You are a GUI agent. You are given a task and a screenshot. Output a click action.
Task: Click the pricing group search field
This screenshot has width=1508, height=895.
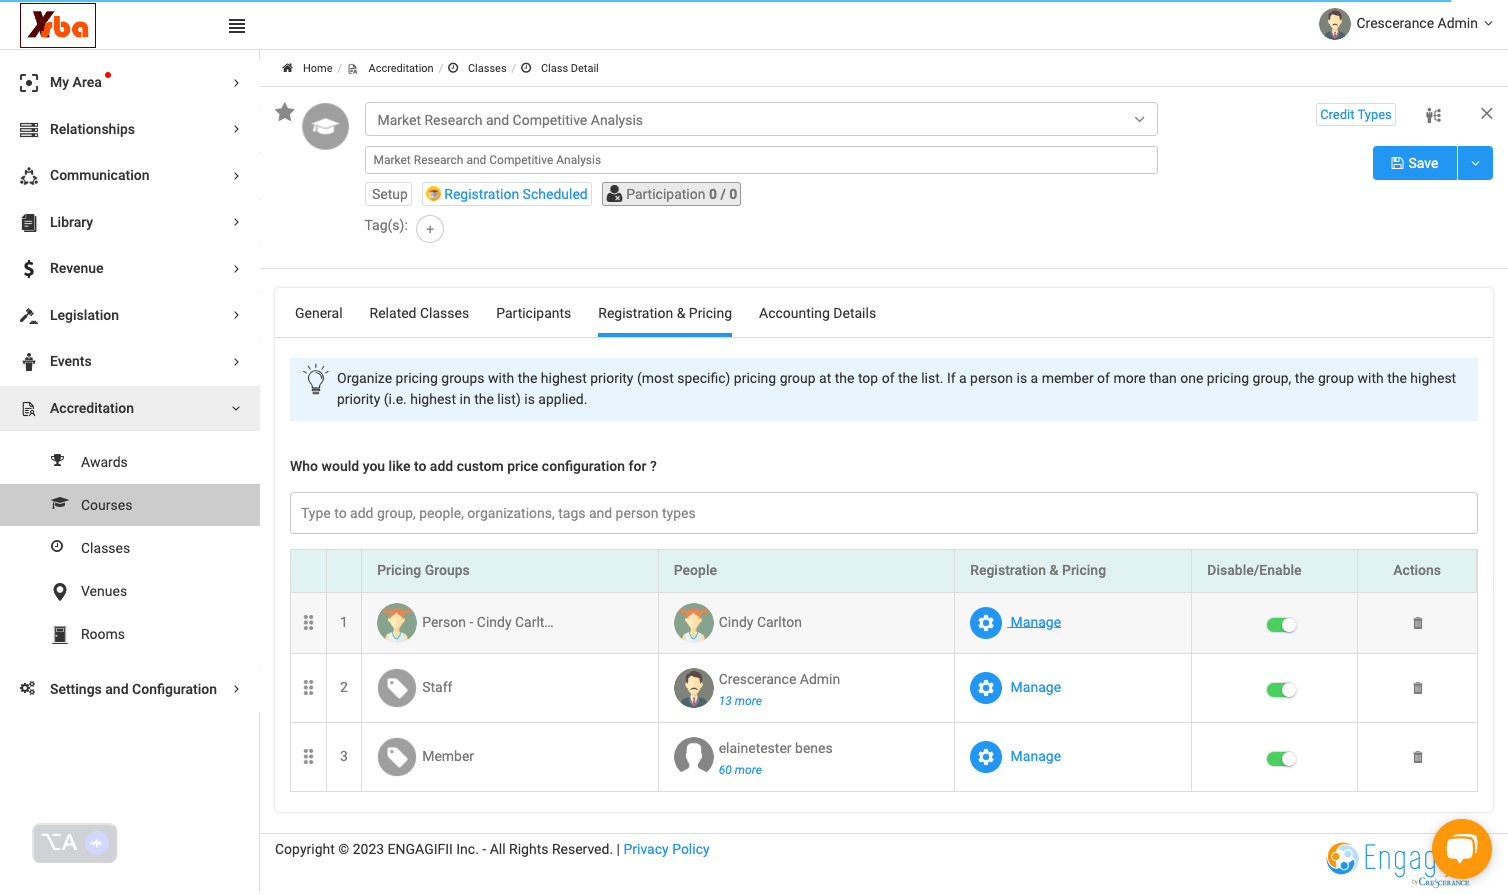click(884, 513)
